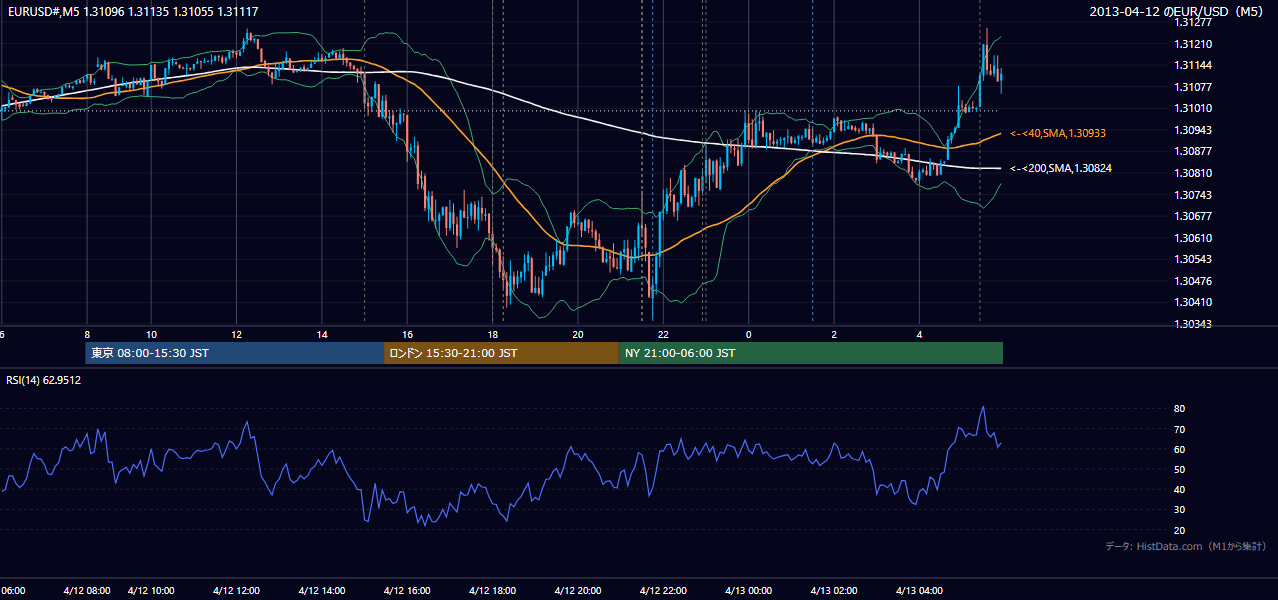Click the 1.30543 price axis label
1278x600 pixels.
(1194, 259)
